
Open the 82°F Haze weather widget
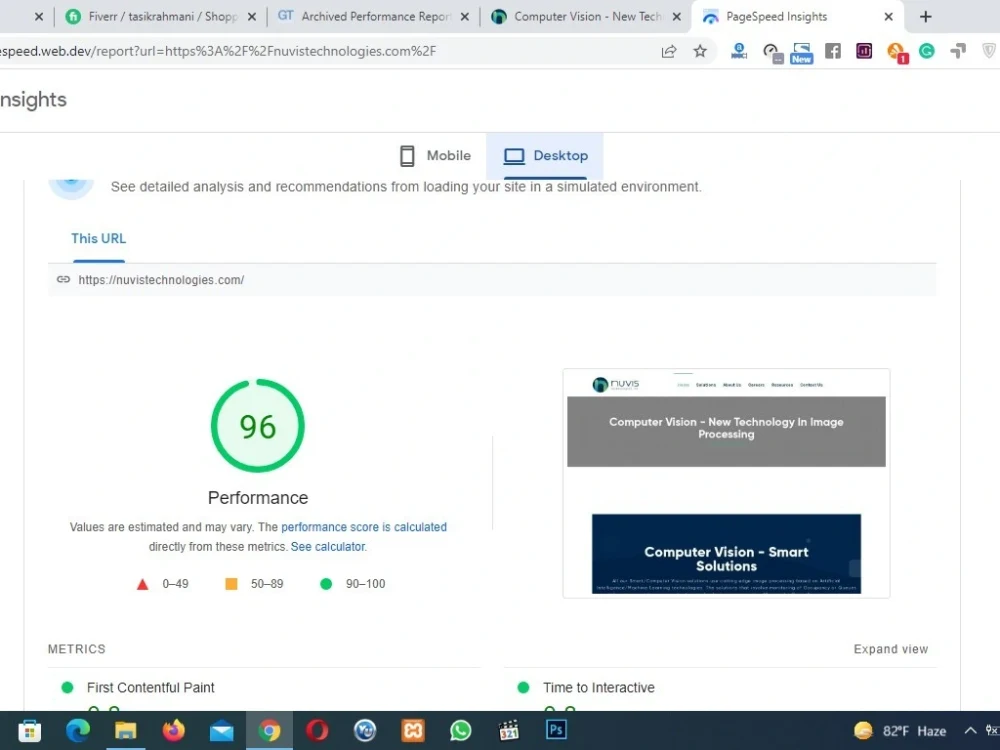click(x=899, y=731)
